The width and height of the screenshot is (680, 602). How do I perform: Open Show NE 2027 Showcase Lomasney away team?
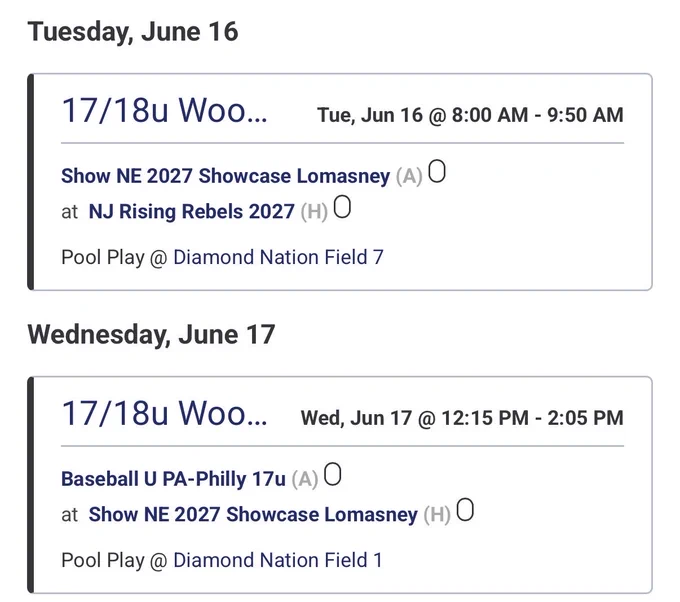pos(226,176)
